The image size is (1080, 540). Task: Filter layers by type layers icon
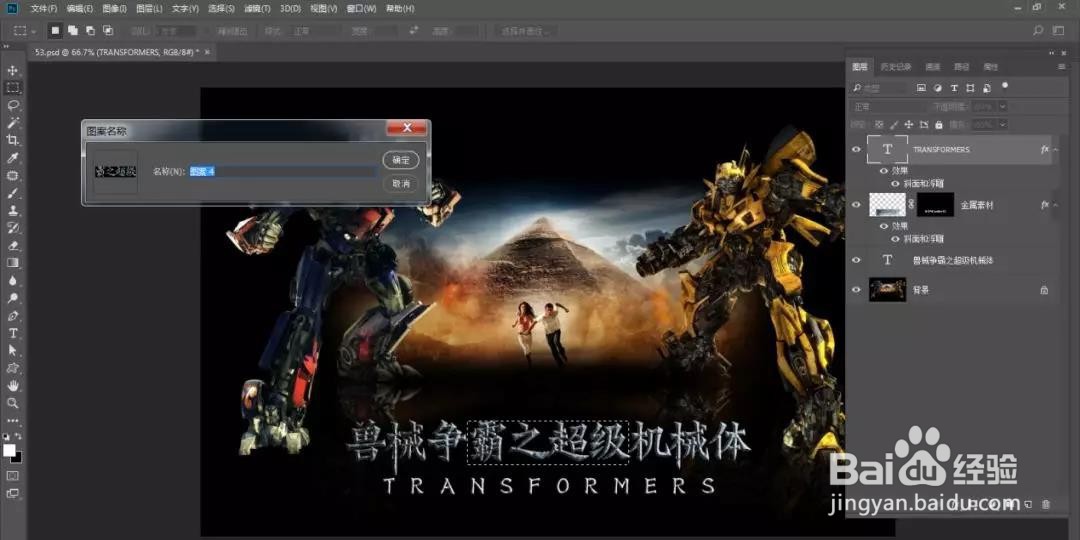coord(954,87)
